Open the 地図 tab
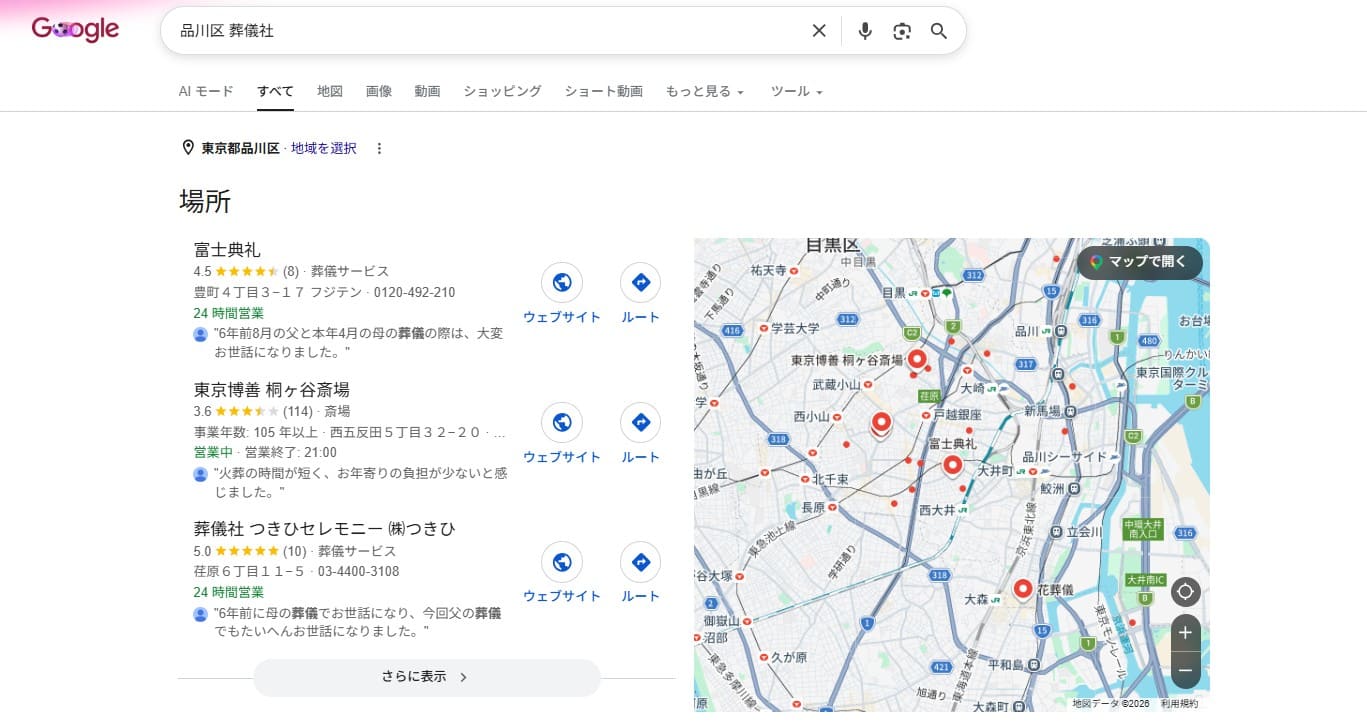This screenshot has height=725, width=1367. pos(330,91)
